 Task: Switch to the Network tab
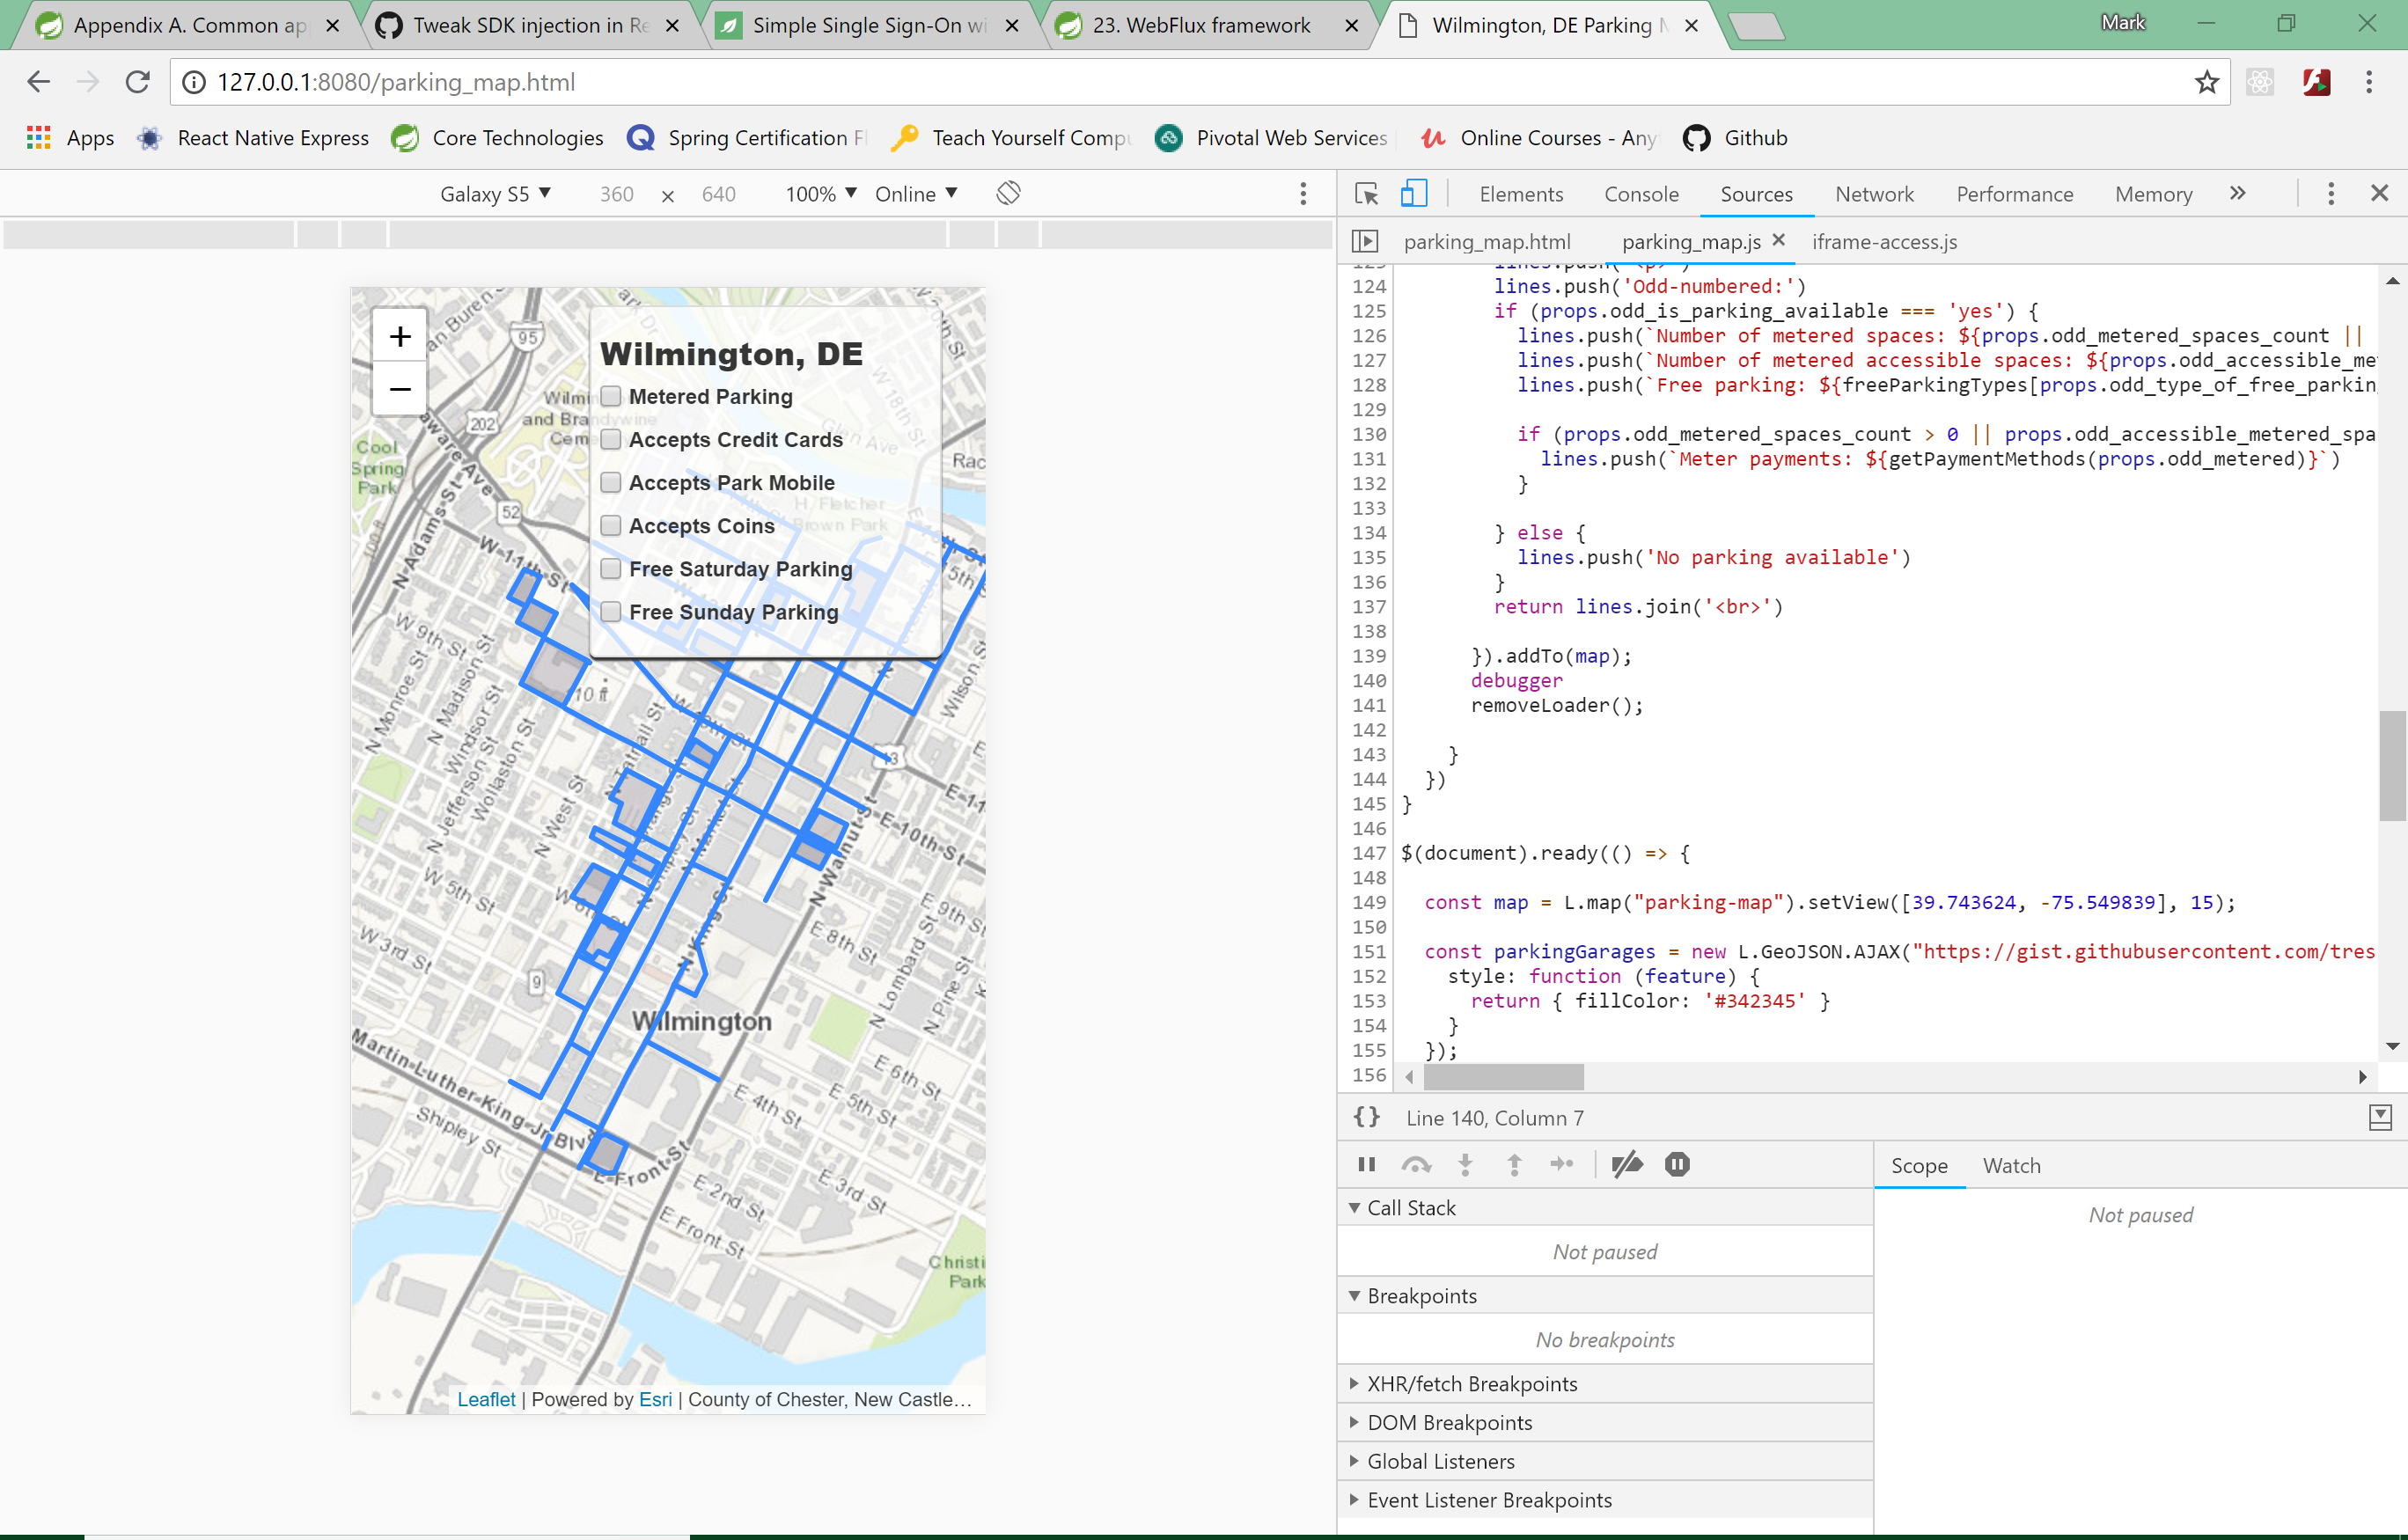coord(1873,194)
